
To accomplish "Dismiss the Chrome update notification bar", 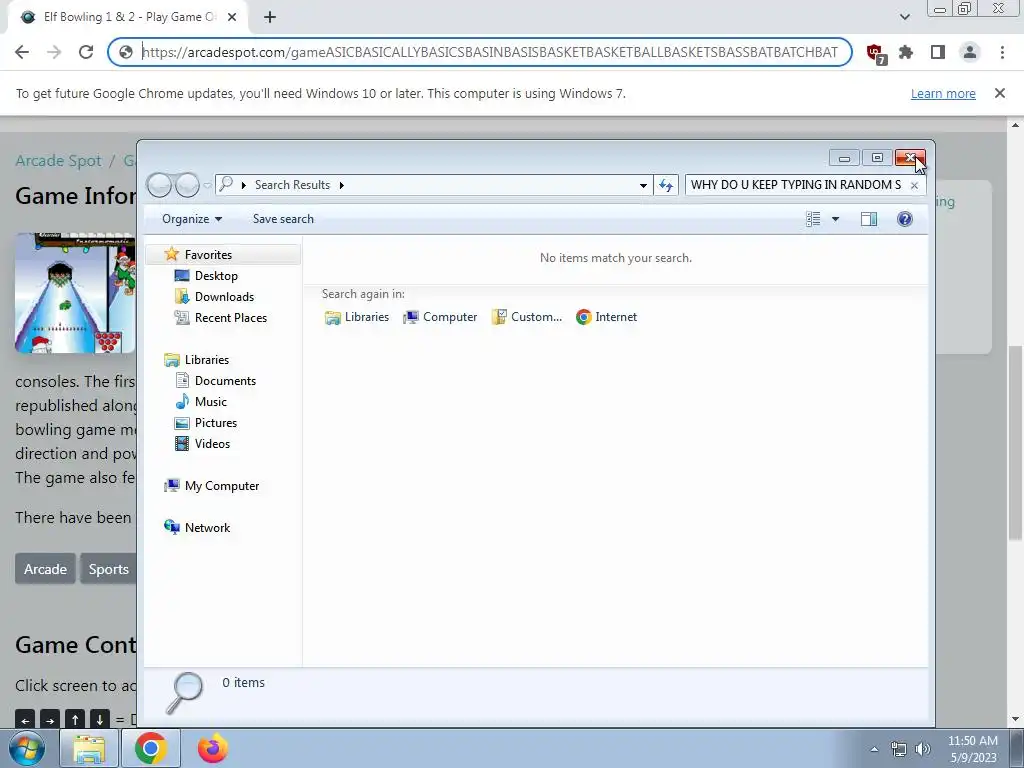I will coord(999,93).
